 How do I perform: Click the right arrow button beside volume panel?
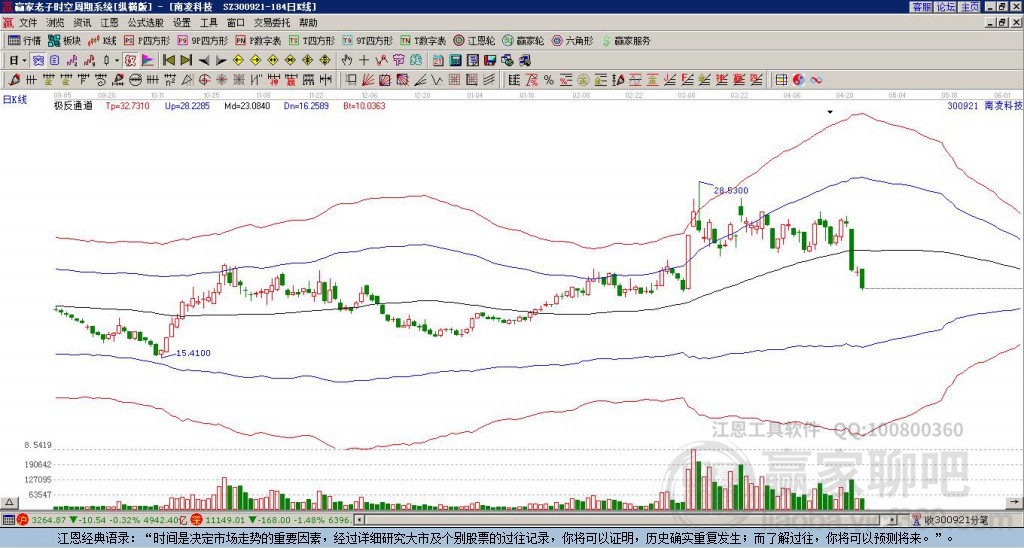[1015, 502]
